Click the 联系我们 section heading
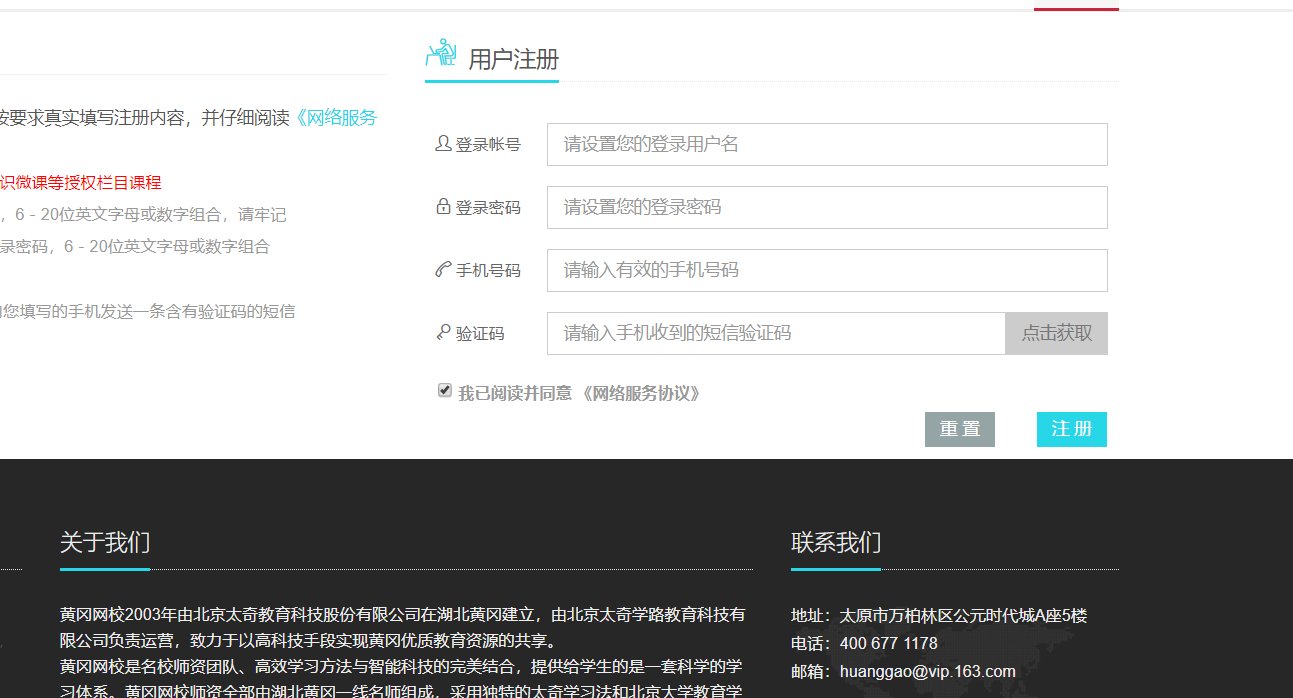Screen dimensions: 1293x698 834,542
